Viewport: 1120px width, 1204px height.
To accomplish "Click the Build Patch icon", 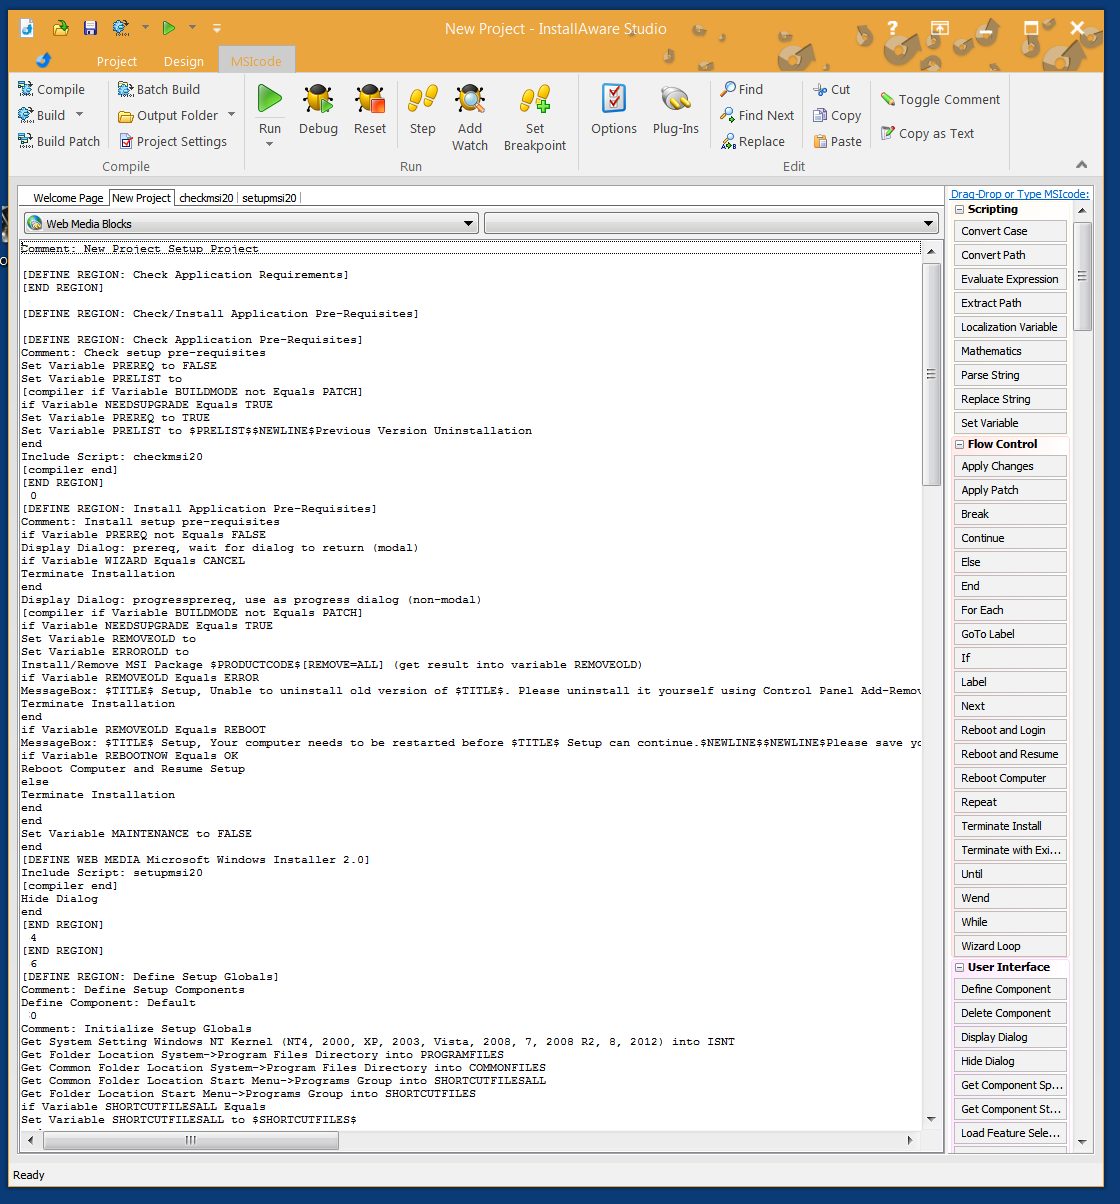I will (26, 141).
